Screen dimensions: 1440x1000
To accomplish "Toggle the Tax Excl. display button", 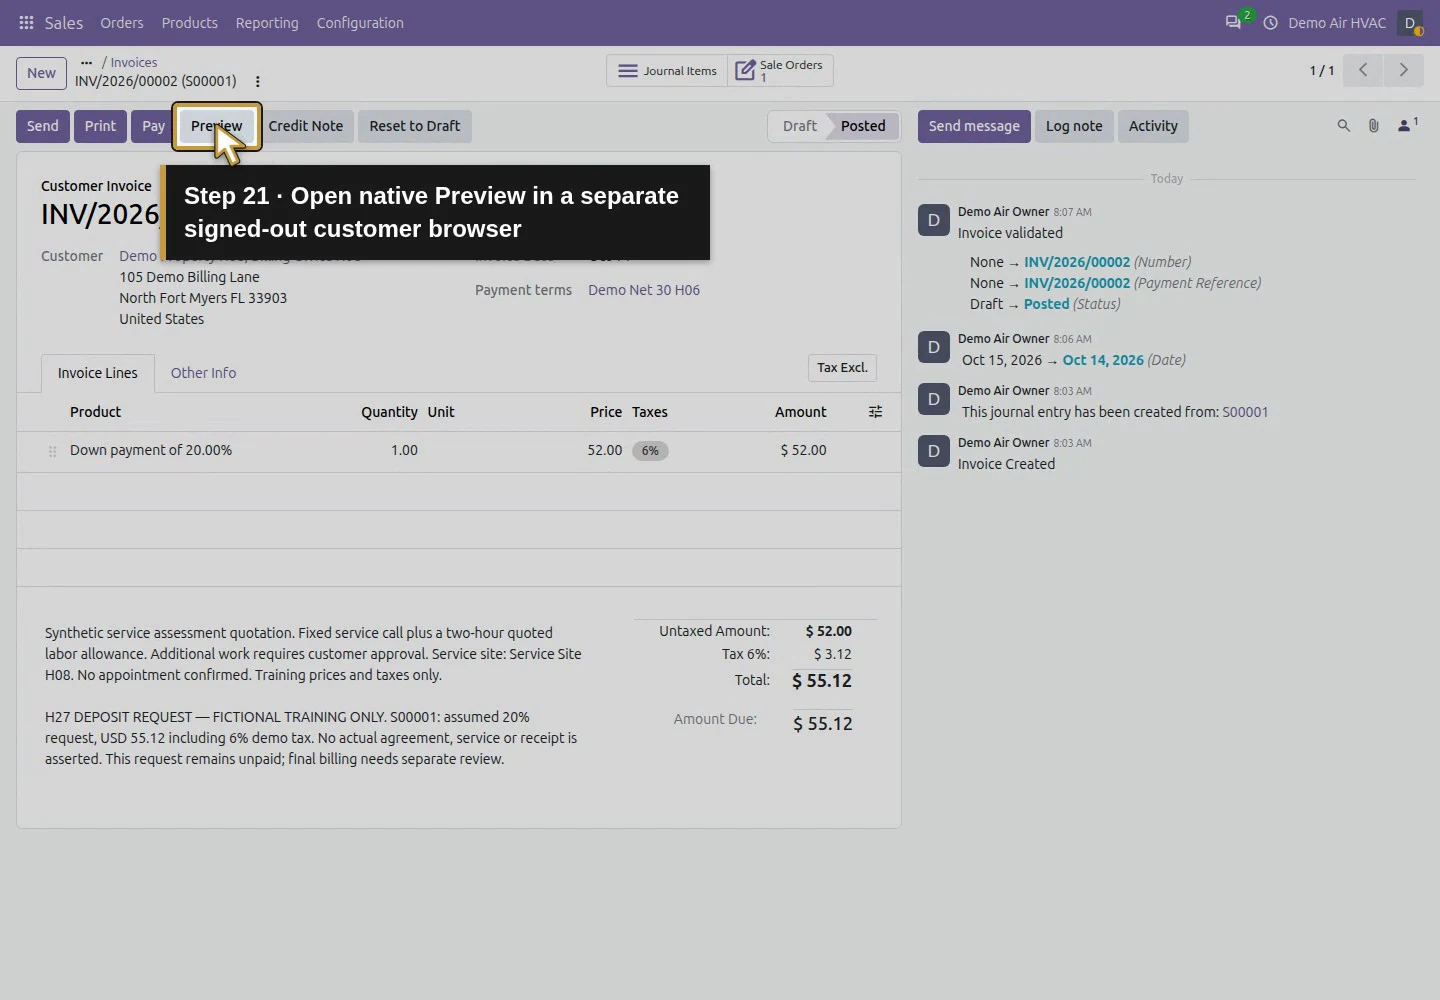I will coord(842,367).
